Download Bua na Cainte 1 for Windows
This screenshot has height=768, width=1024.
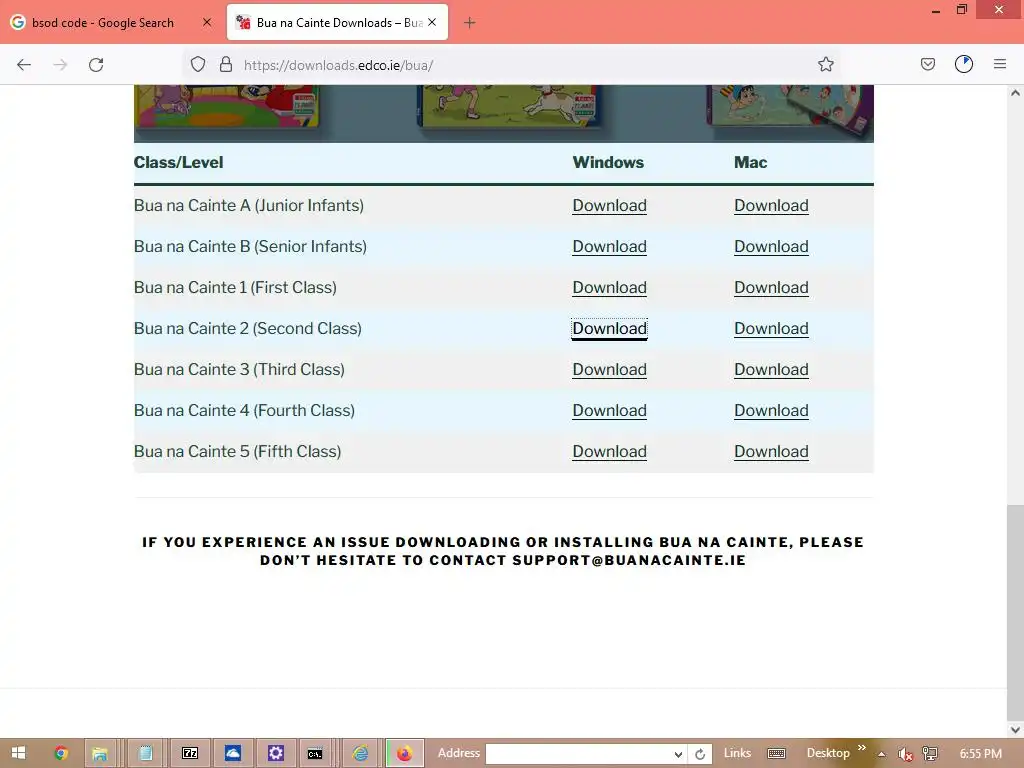point(609,288)
